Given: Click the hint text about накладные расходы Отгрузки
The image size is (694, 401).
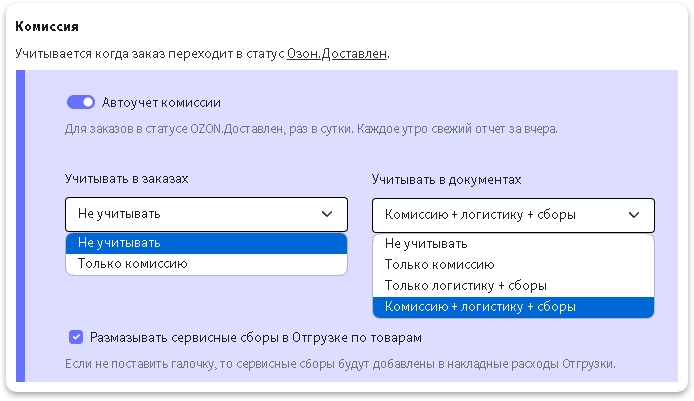Looking at the screenshot, I should 340,364.
